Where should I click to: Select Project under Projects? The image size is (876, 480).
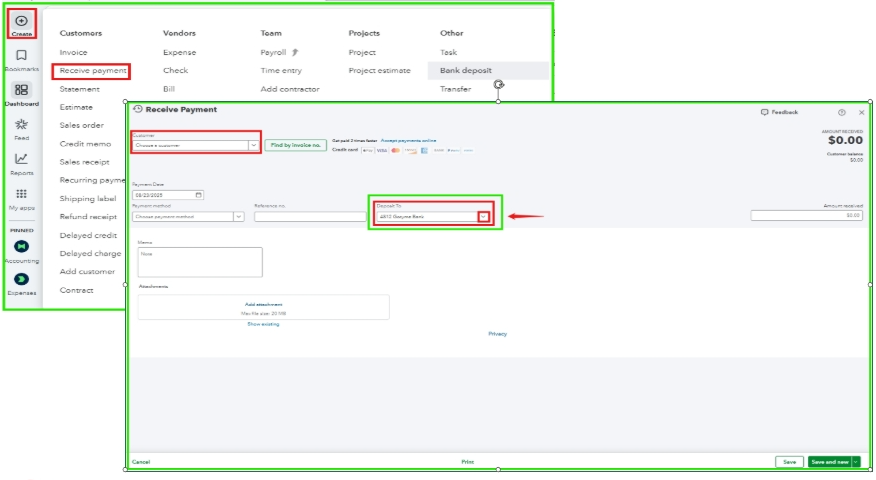[362, 53]
